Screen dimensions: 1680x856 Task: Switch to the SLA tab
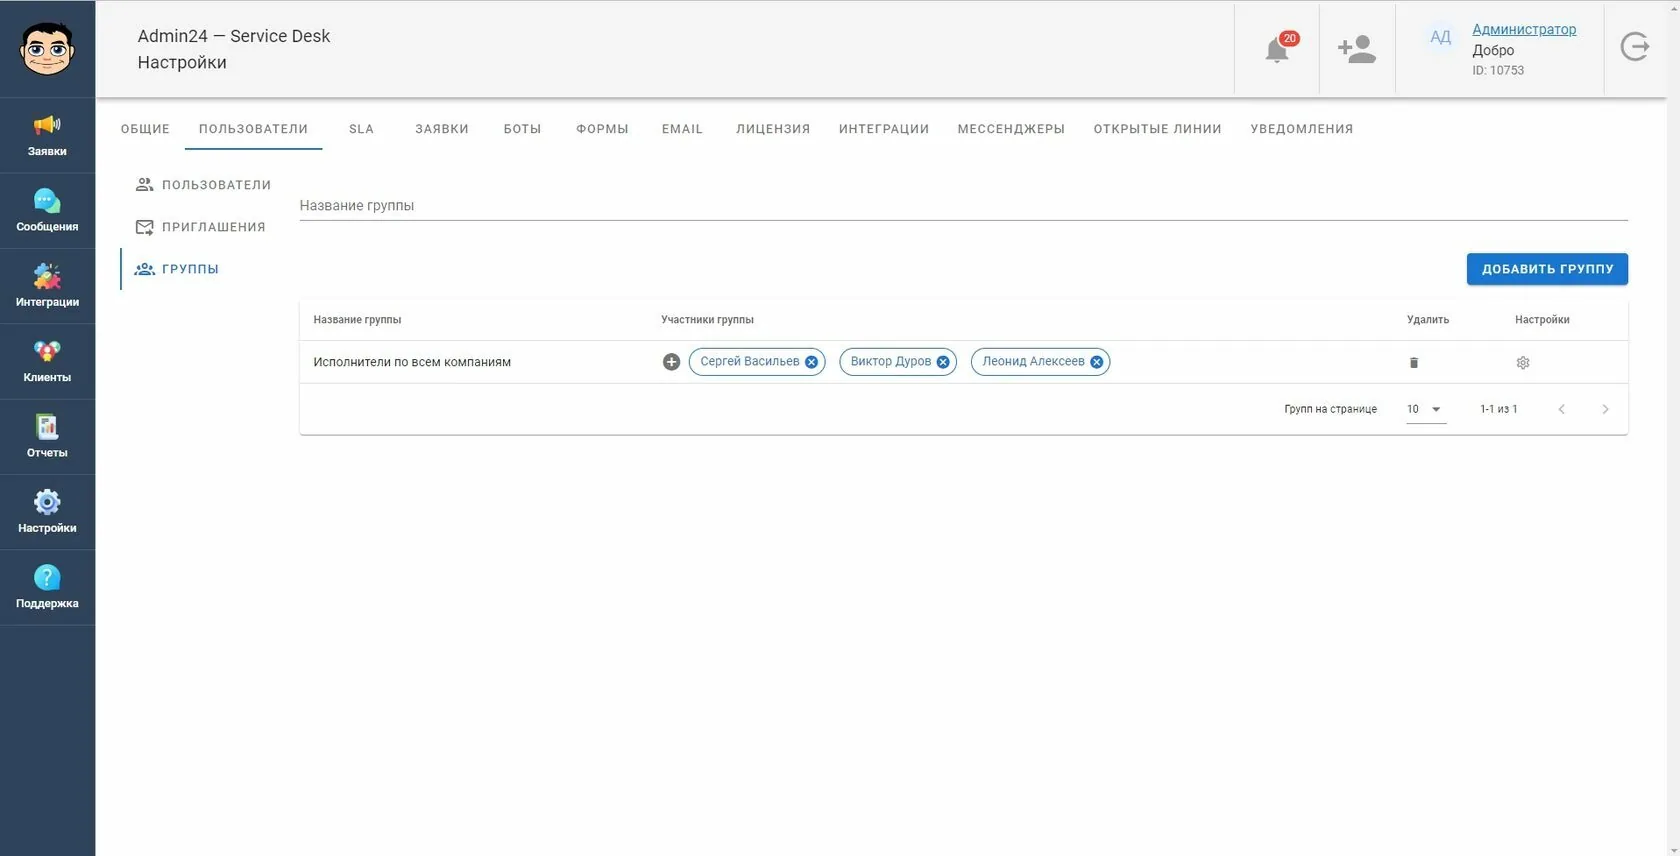tap(361, 129)
